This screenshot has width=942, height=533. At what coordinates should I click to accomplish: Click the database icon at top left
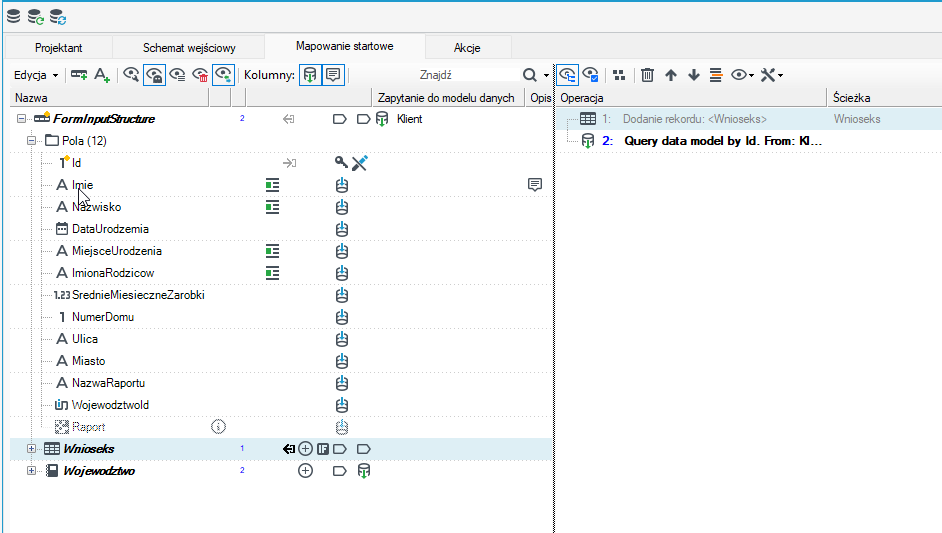(13, 16)
